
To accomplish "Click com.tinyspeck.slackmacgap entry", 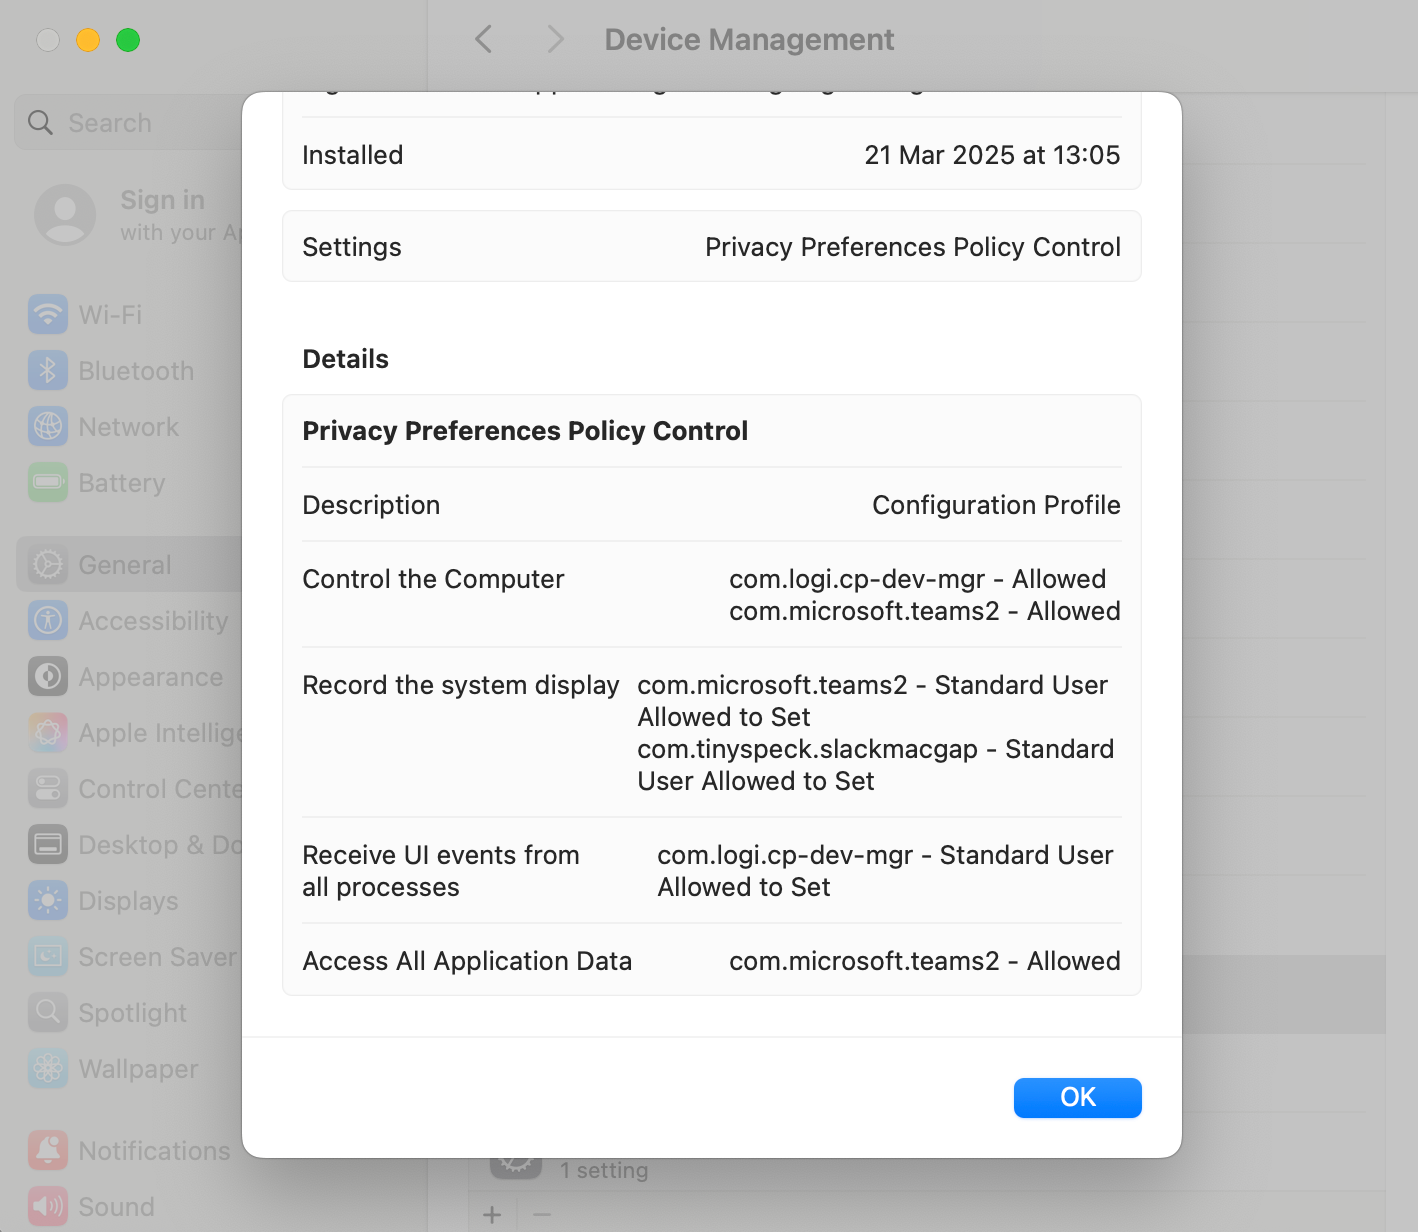I will point(875,765).
